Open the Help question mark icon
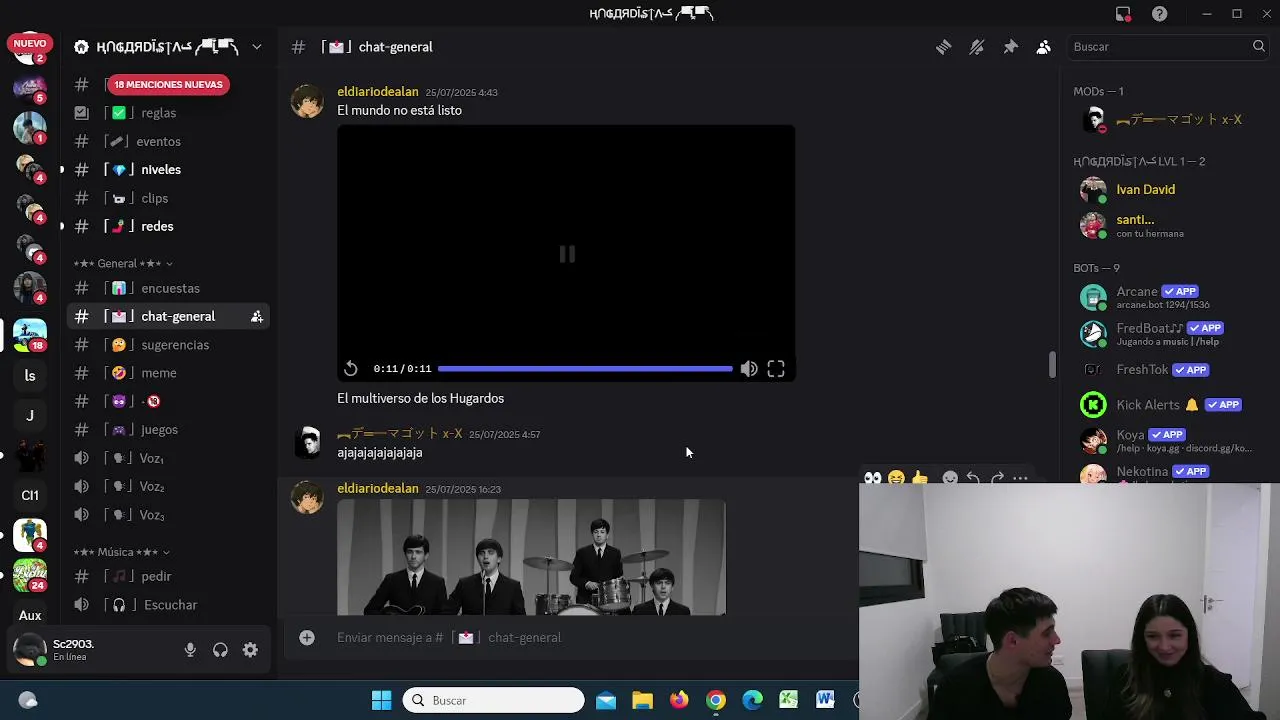 click(x=1159, y=14)
